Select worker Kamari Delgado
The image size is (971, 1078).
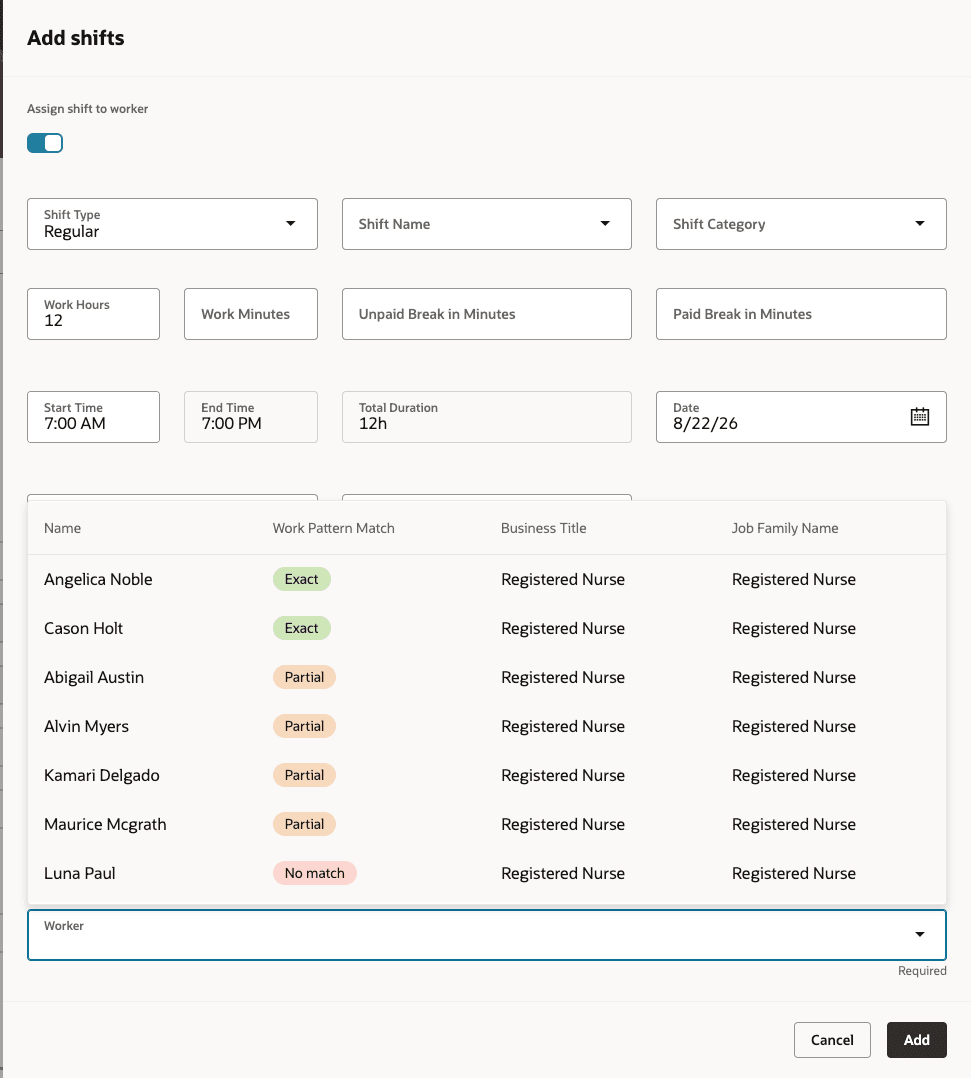(487, 776)
